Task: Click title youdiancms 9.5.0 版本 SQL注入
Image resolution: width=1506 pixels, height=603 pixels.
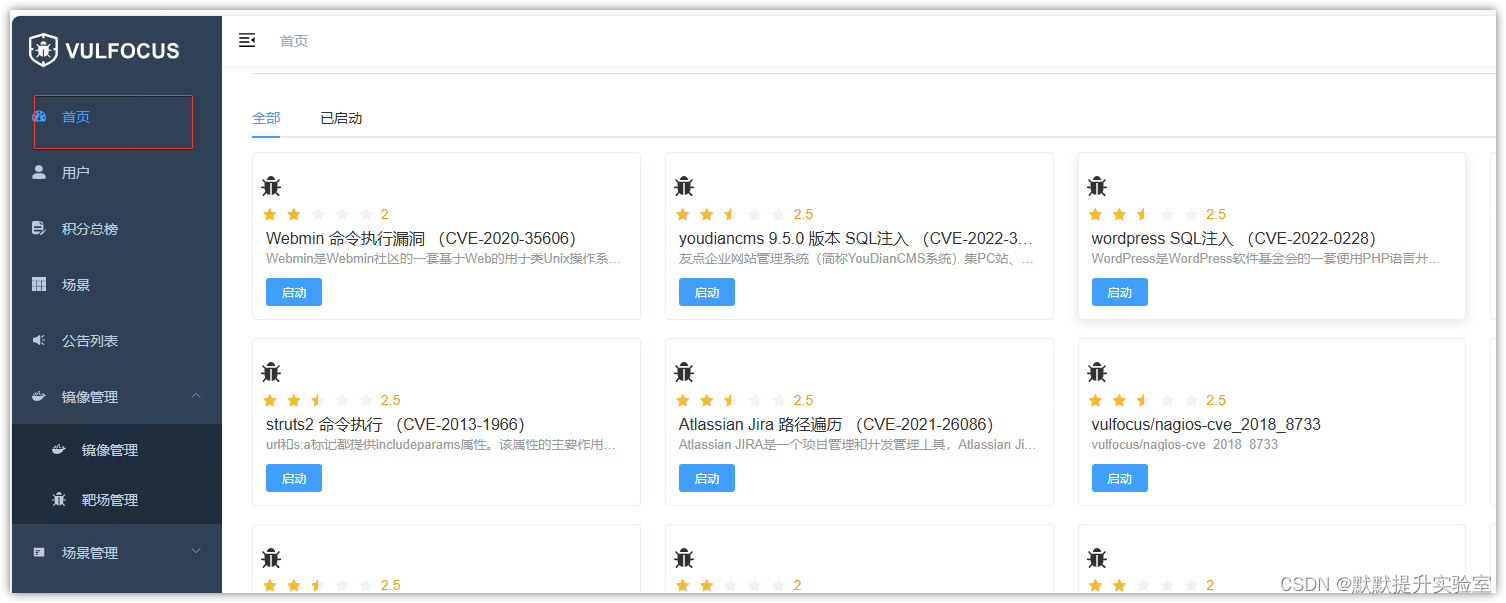Action: tap(856, 238)
